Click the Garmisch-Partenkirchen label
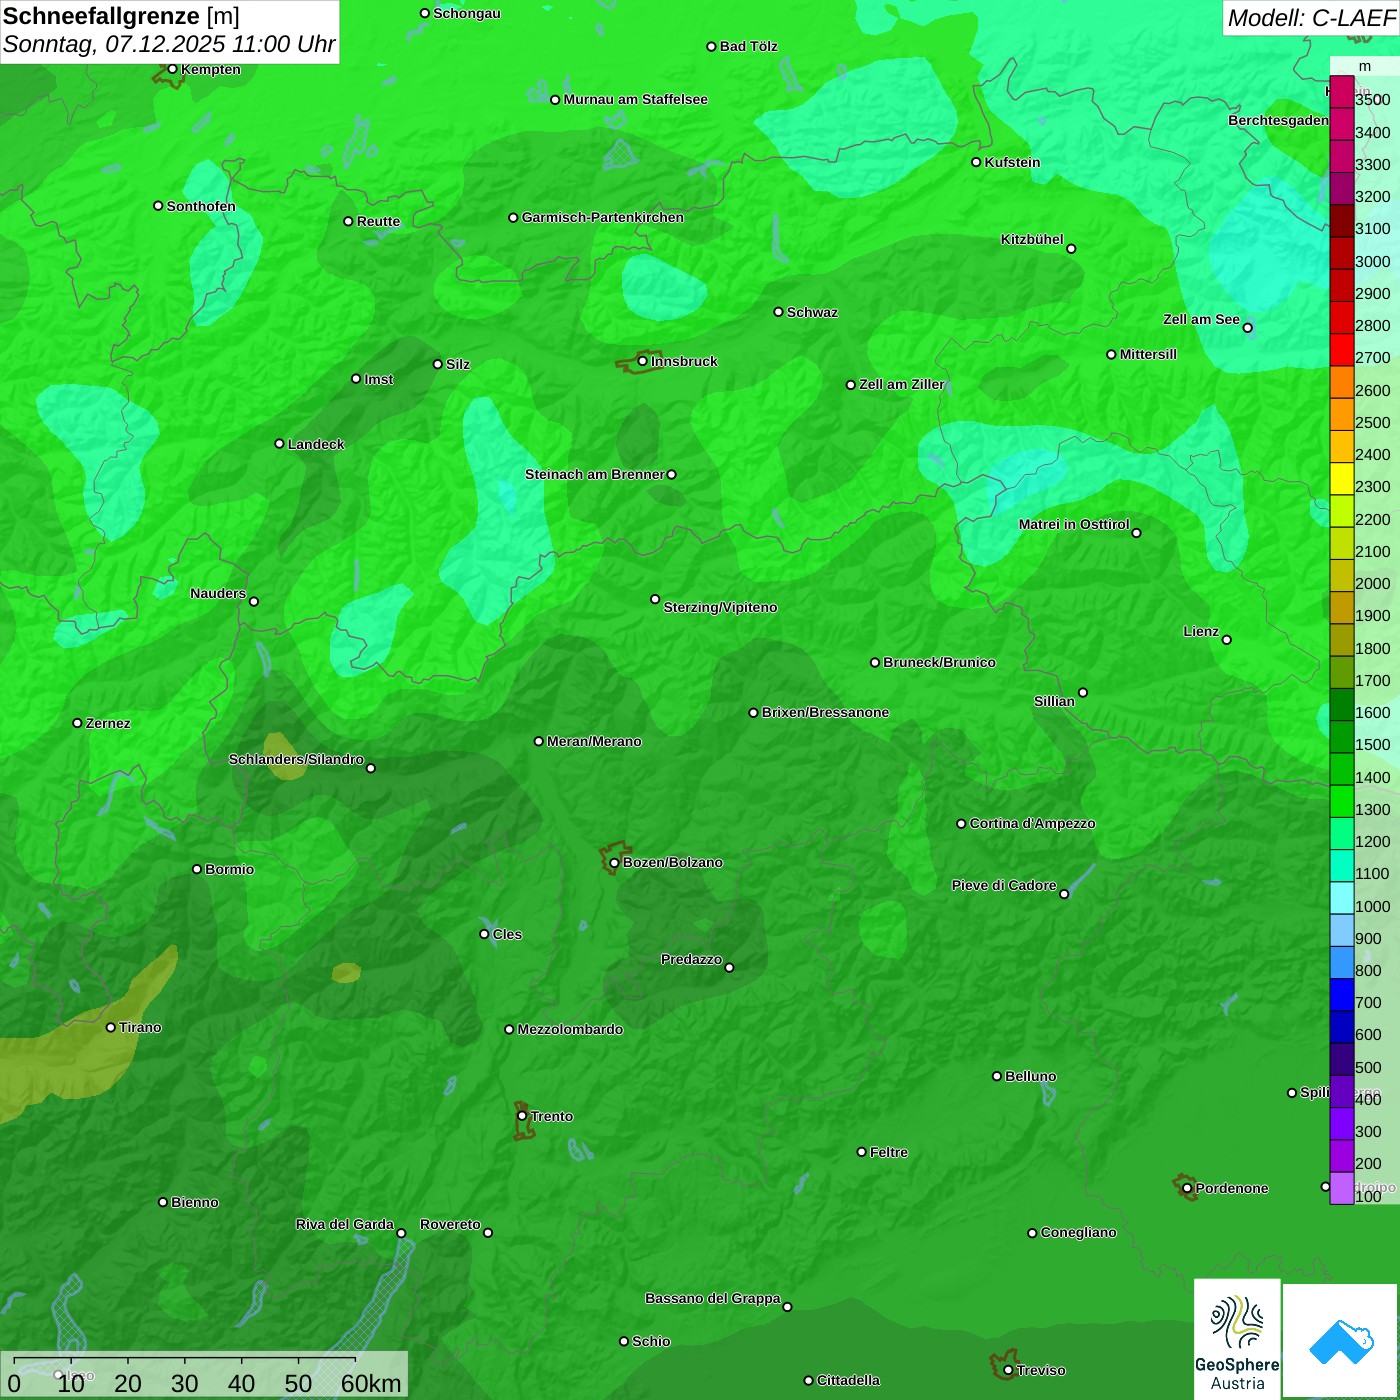This screenshot has height=1400, width=1400. (x=603, y=218)
